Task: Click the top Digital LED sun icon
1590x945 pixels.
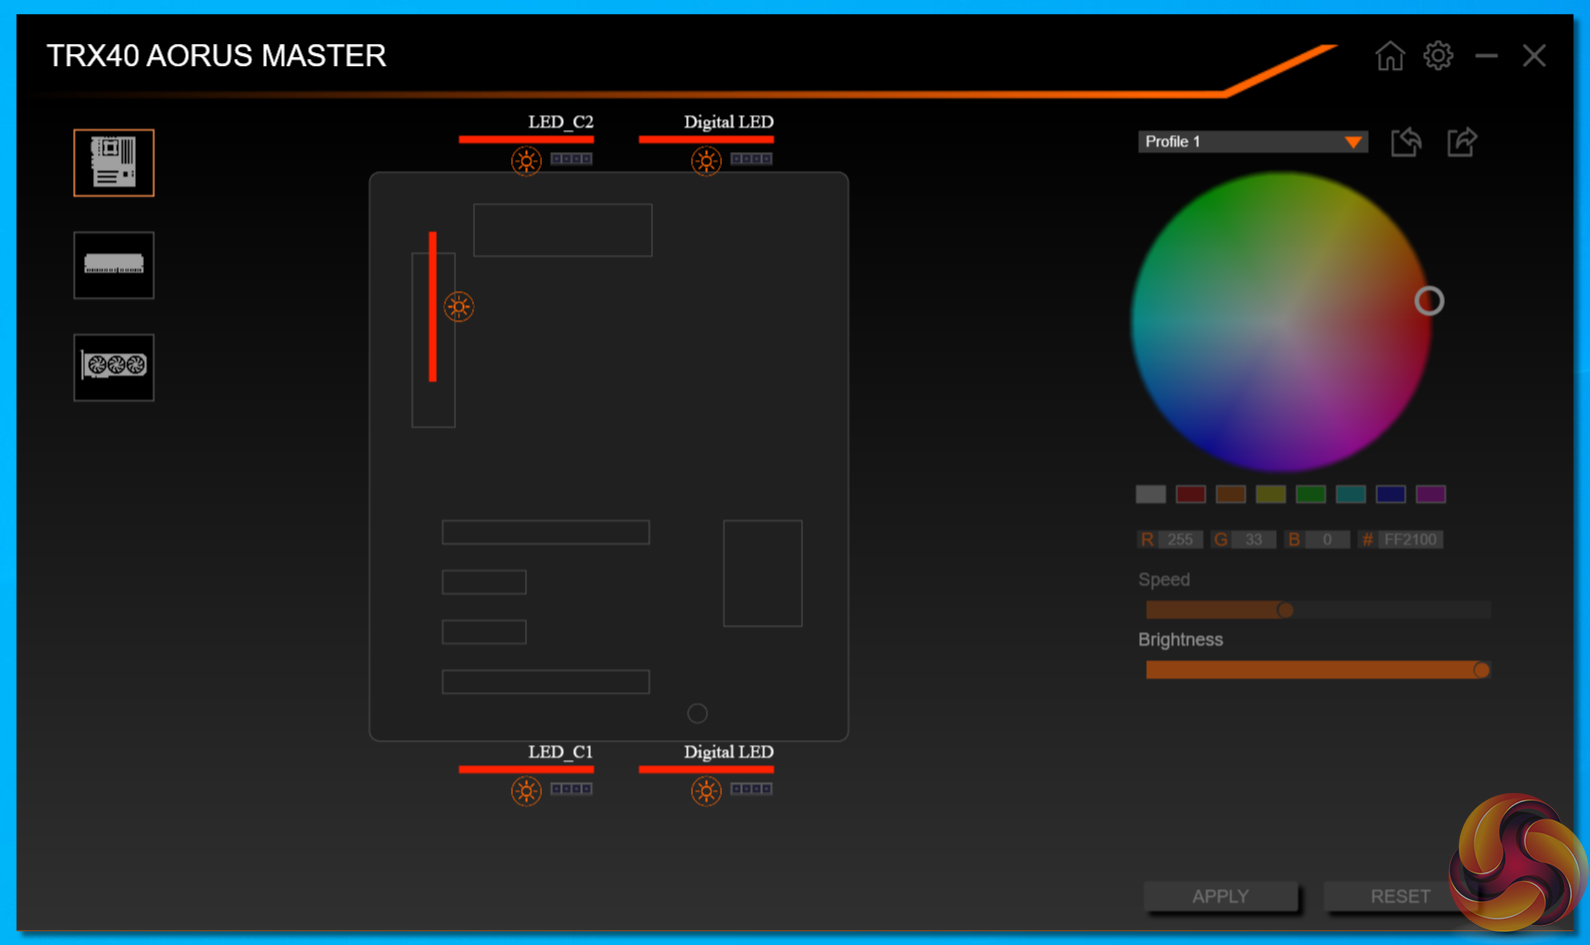Action: click(x=706, y=161)
